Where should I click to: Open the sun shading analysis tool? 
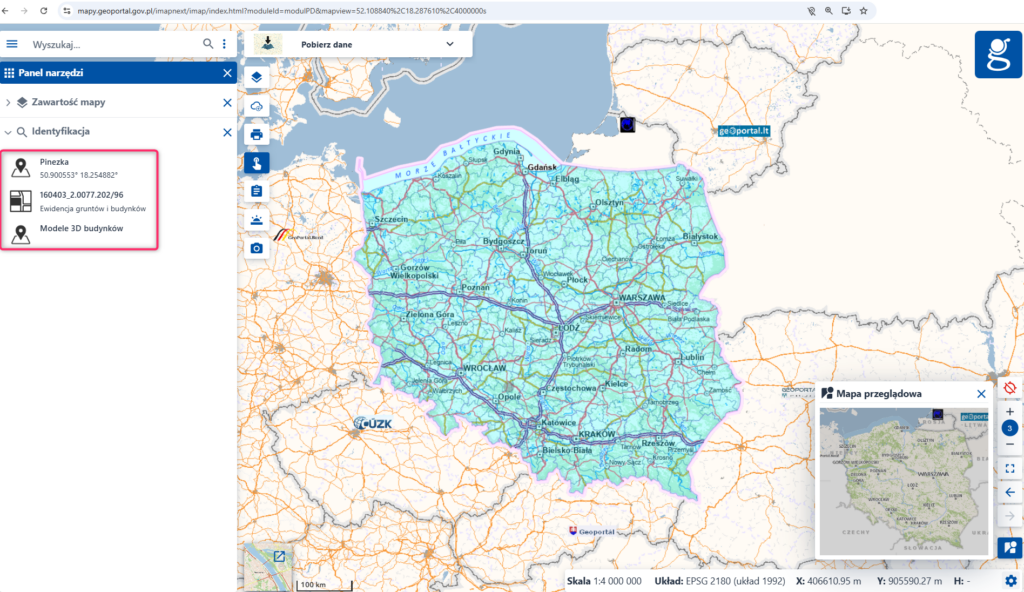(x=257, y=220)
